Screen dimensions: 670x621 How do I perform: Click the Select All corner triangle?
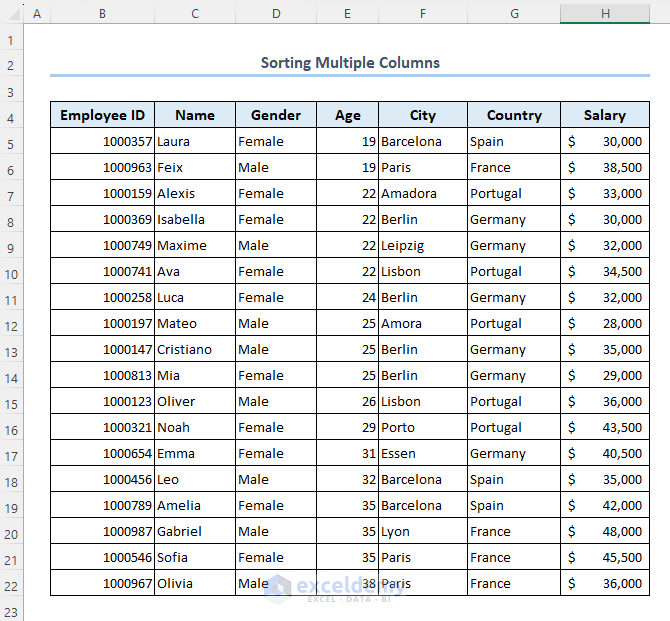coord(12,14)
